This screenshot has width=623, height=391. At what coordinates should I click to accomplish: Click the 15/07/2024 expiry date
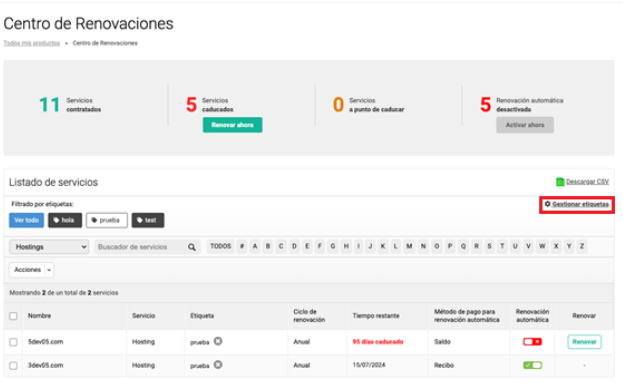[x=369, y=365]
